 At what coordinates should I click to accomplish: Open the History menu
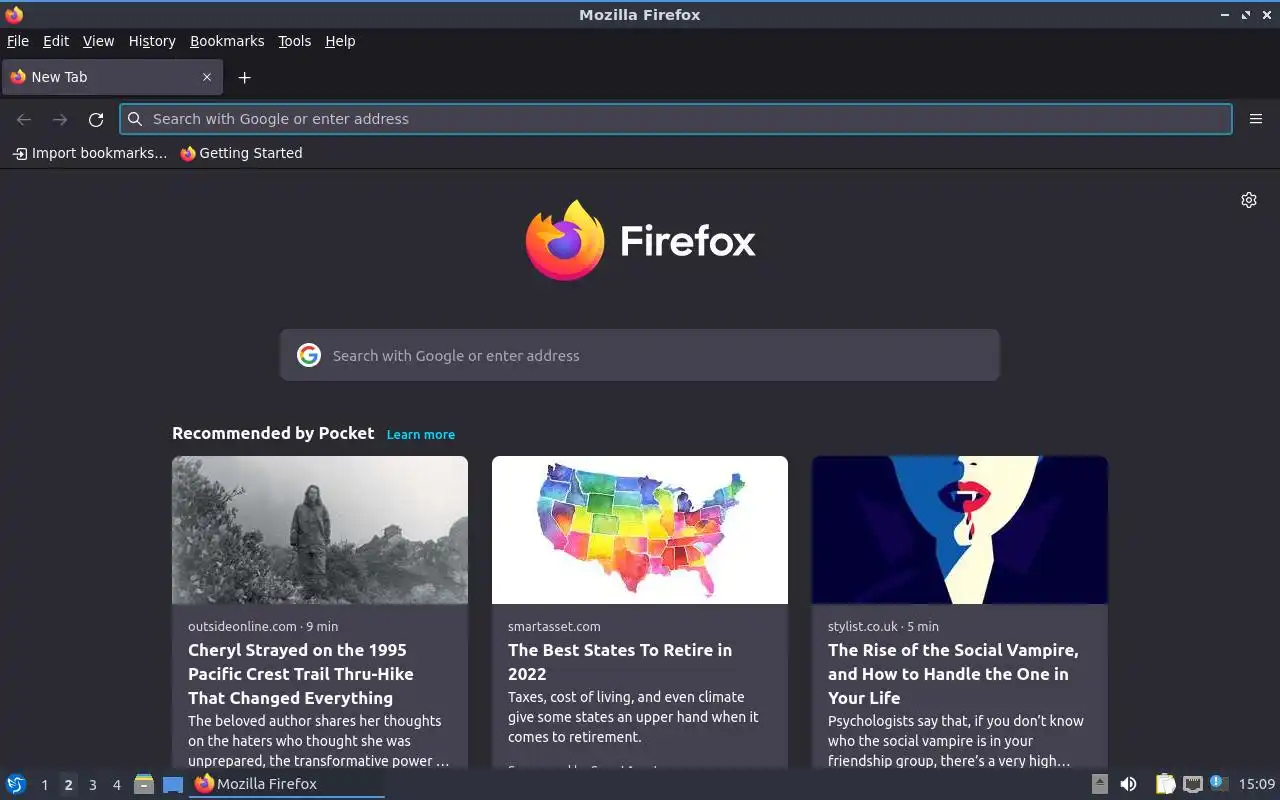pos(152,41)
